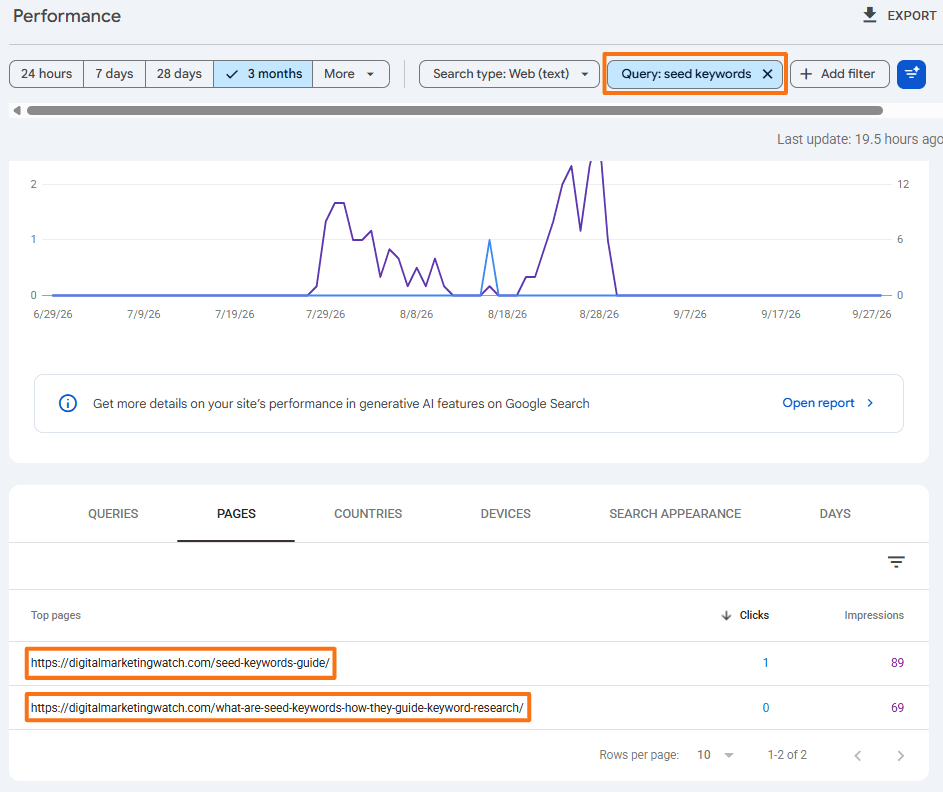Viewport: 943px width, 792px height.
Task: Switch to the QUERIES tab
Action: [113, 514]
